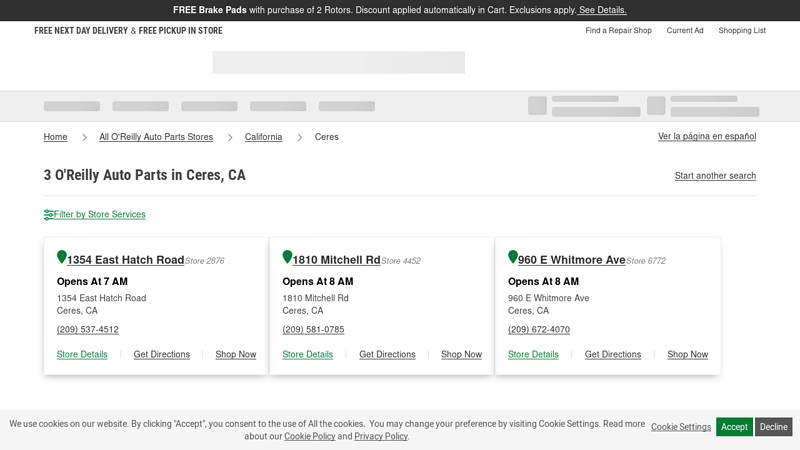Click the filter icon beside Filter by Store Services
The image size is (800, 450).
click(49, 215)
